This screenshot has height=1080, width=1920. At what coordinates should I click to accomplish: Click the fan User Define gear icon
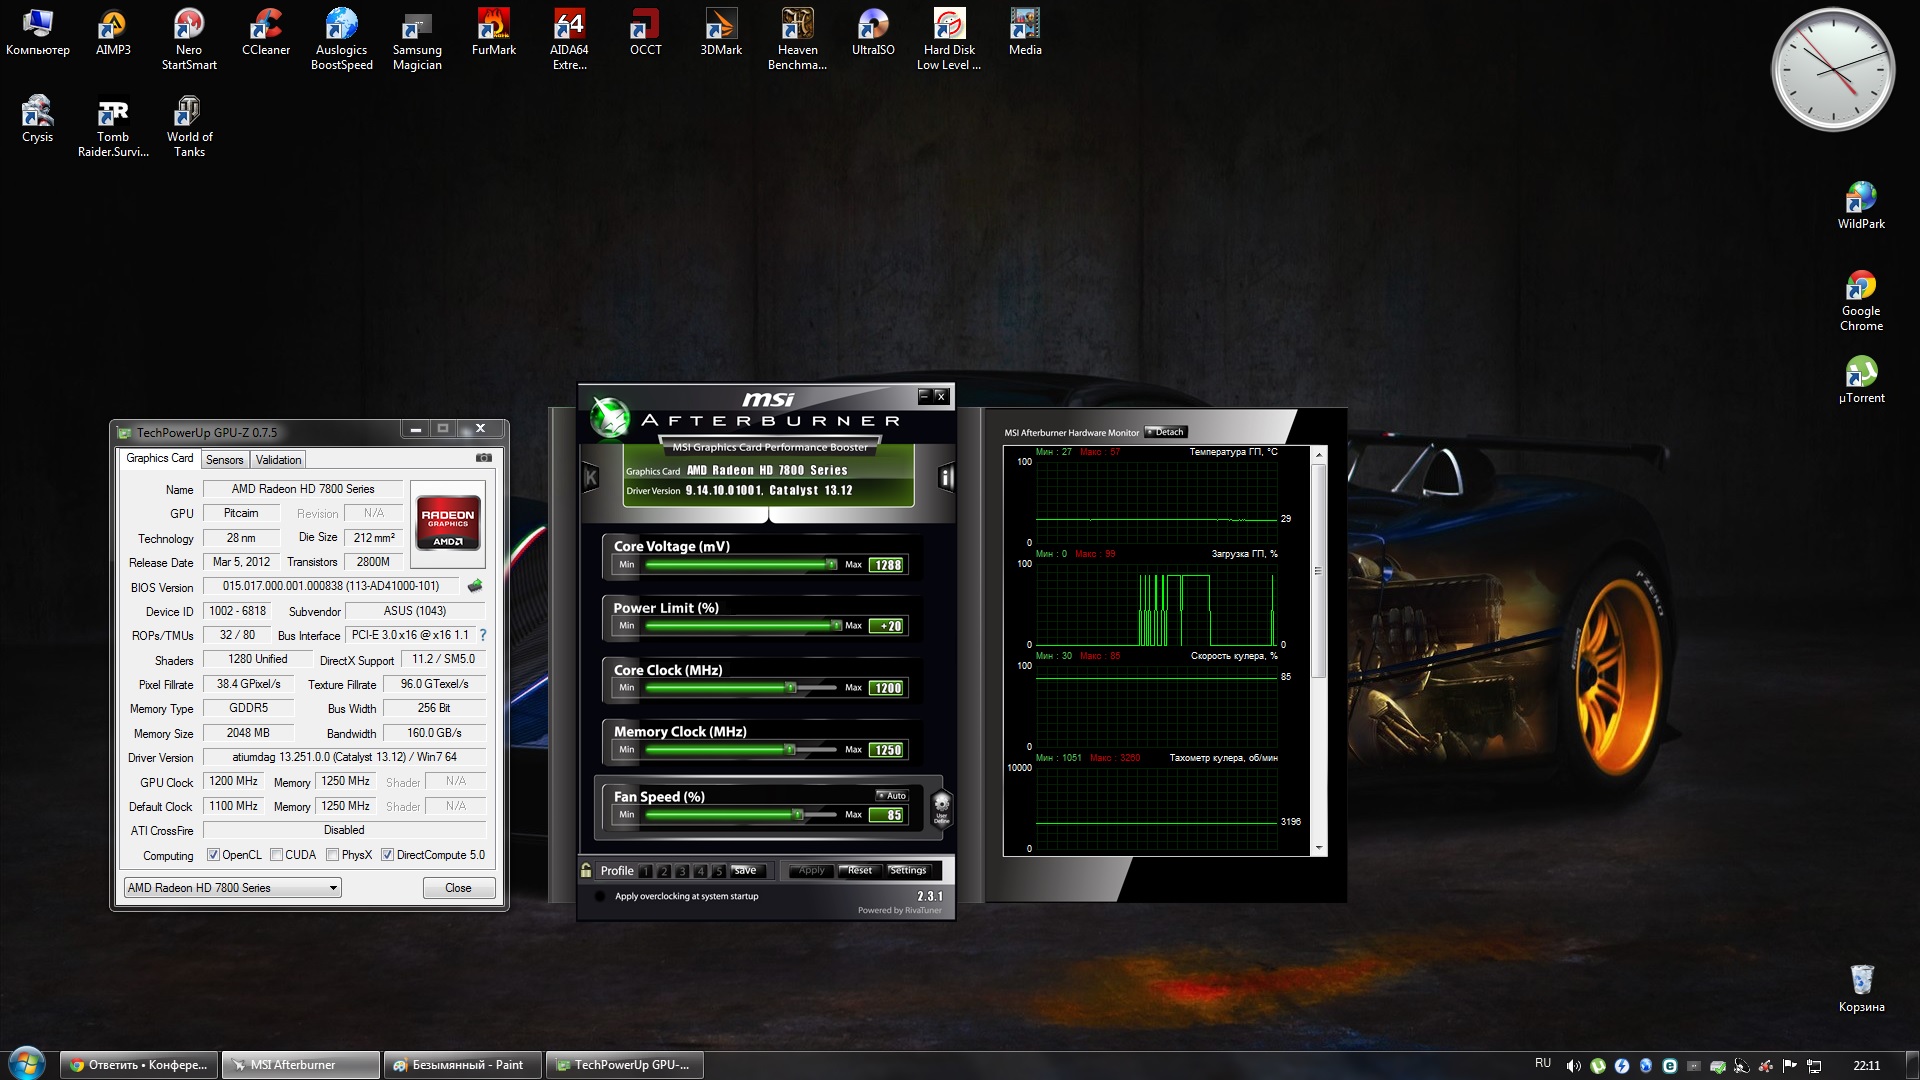pos(941,806)
